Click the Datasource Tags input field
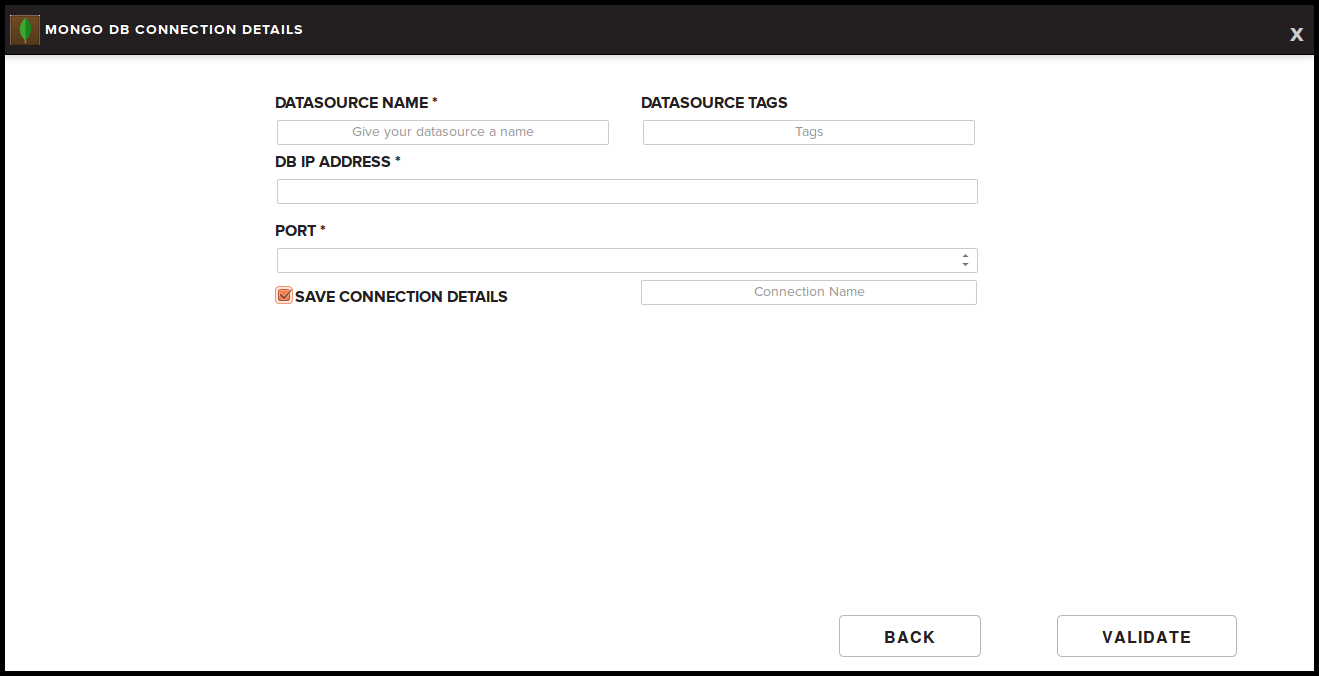The height and width of the screenshot is (676, 1319). [808, 132]
